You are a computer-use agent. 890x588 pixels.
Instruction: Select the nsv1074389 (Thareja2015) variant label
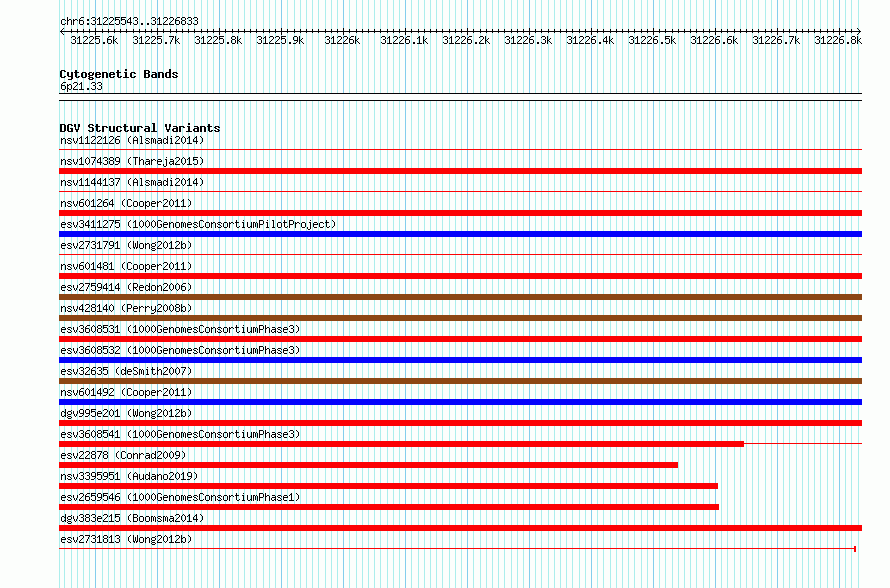tap(132, 161)
